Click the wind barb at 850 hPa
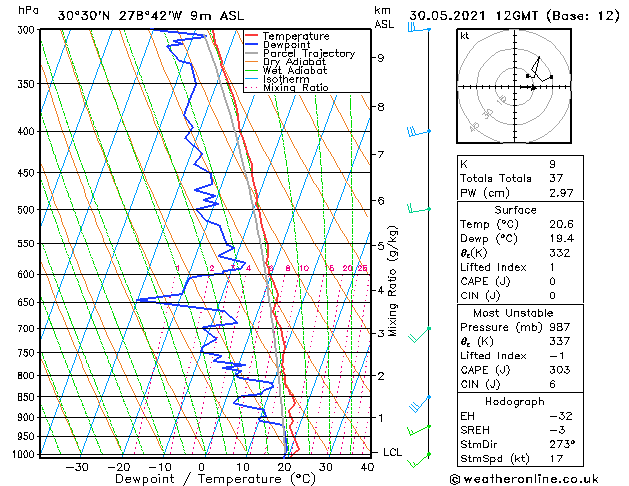Image resolution: width=629 pixels, height=486 pixels. [x=420, y=404]
